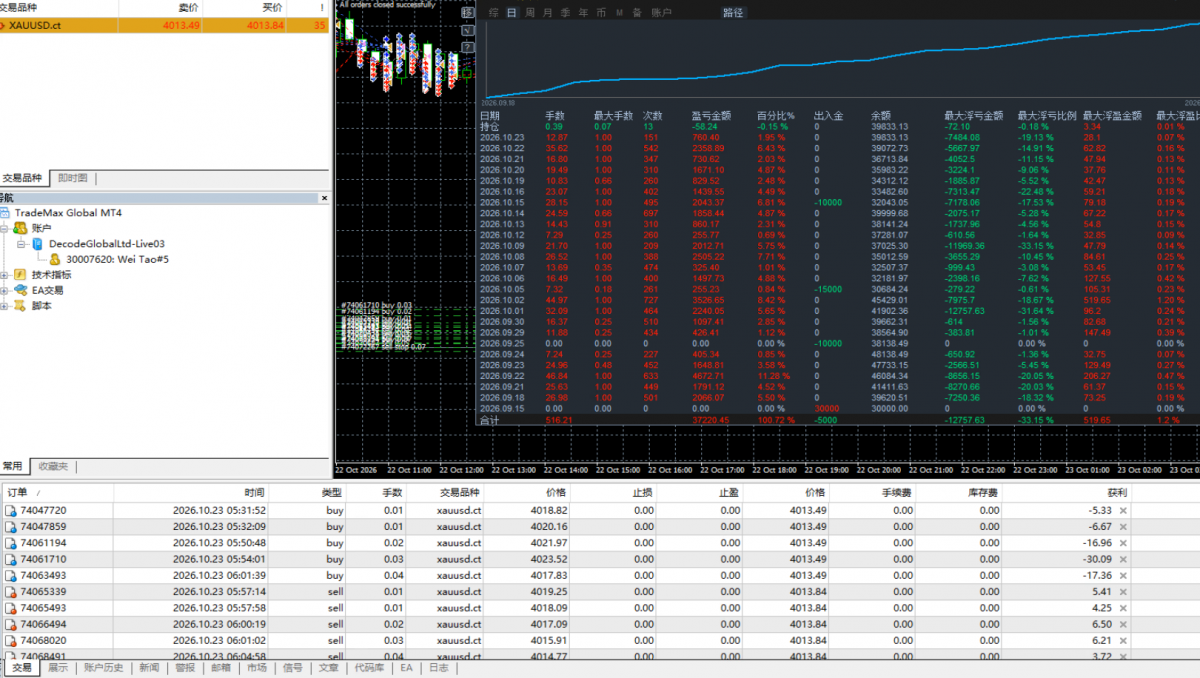Click buy order 74061710 row icon

coord(11,559)
